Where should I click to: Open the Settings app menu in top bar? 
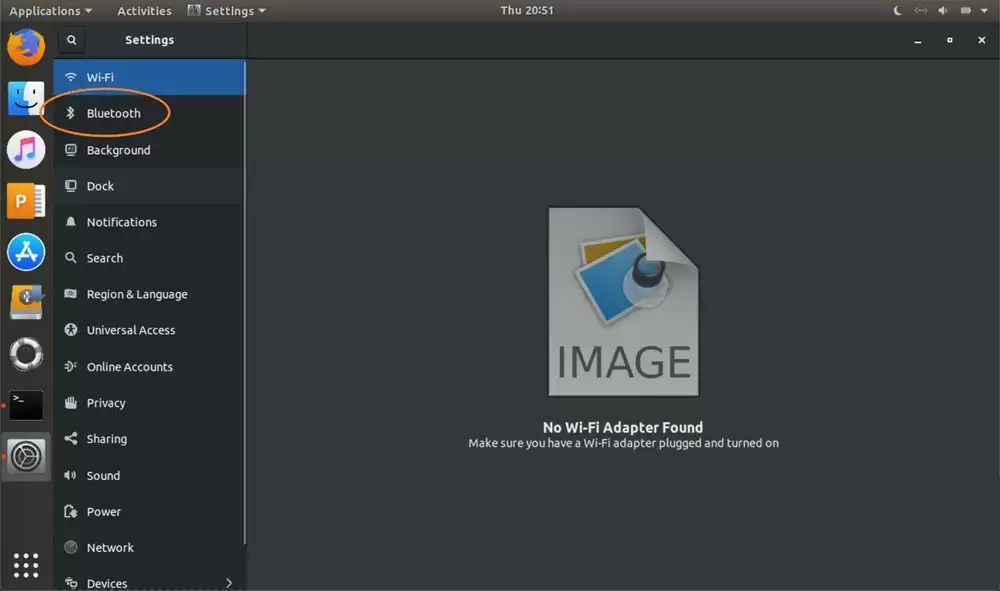click(x=226, y=11)
